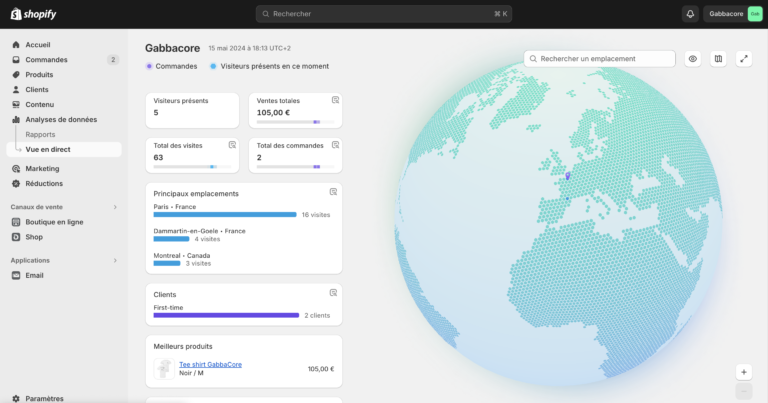Image resolution: width=768 pixels, height=403 pixels.
Task: Open Paramètres at the sidebar bottom
Action: [x=44, y=398]
